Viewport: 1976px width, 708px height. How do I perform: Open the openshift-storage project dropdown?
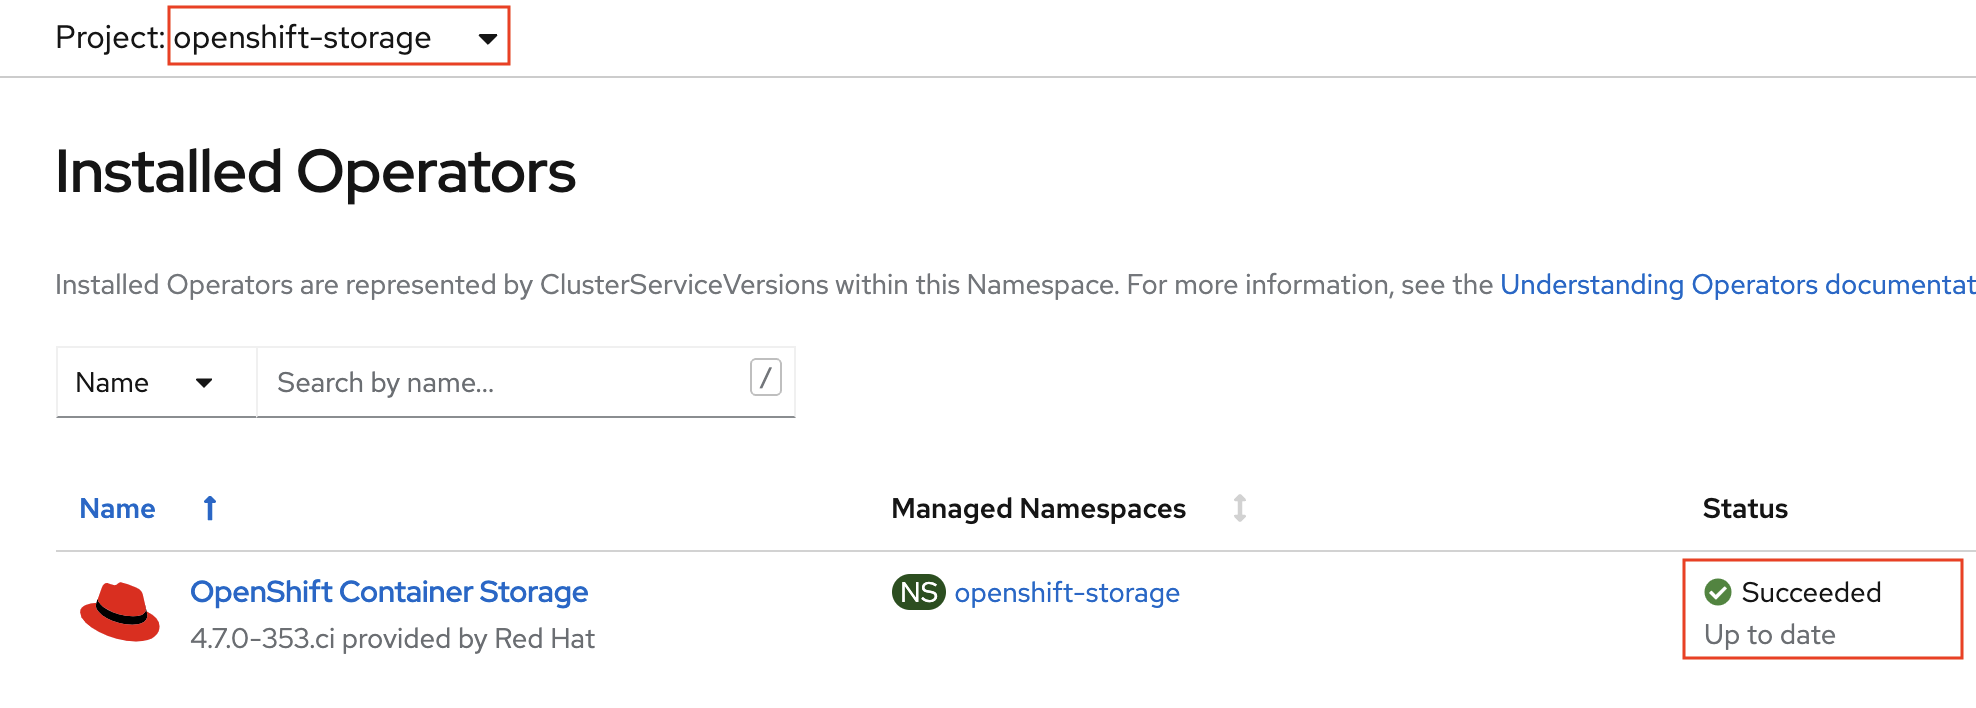[338, 37]
